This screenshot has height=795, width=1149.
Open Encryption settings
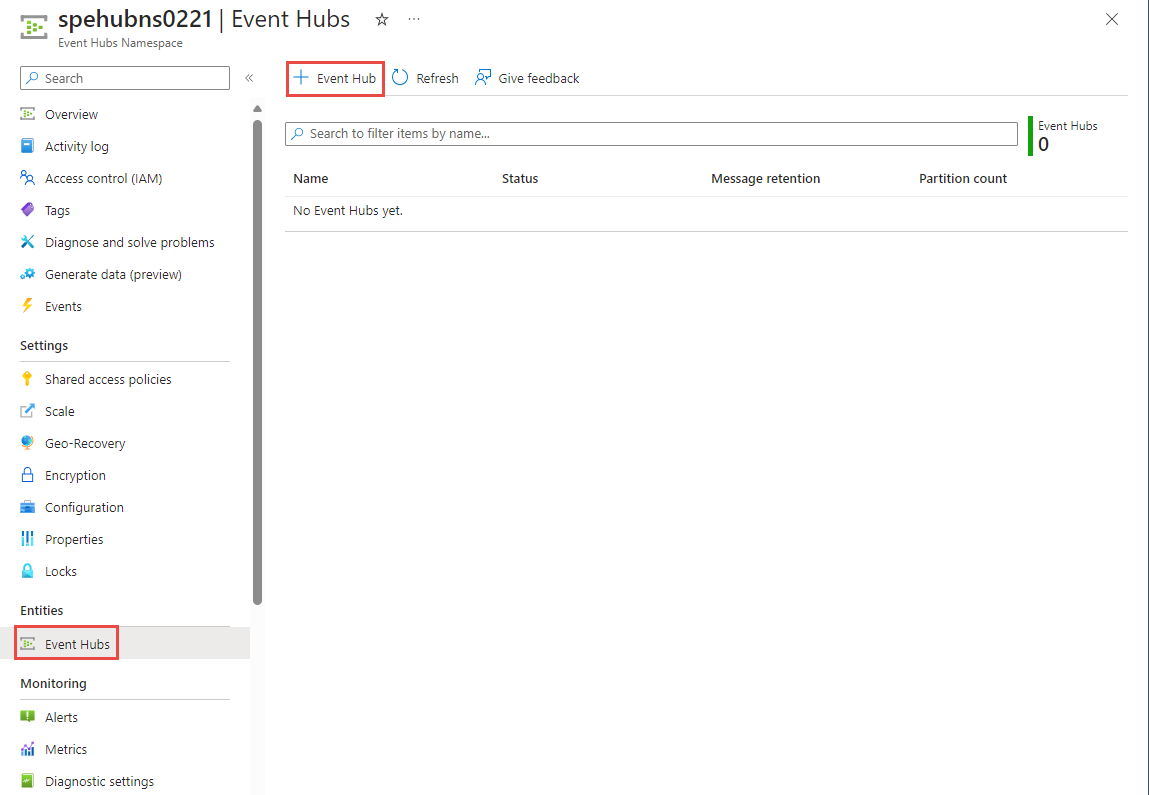coord(75,476)
